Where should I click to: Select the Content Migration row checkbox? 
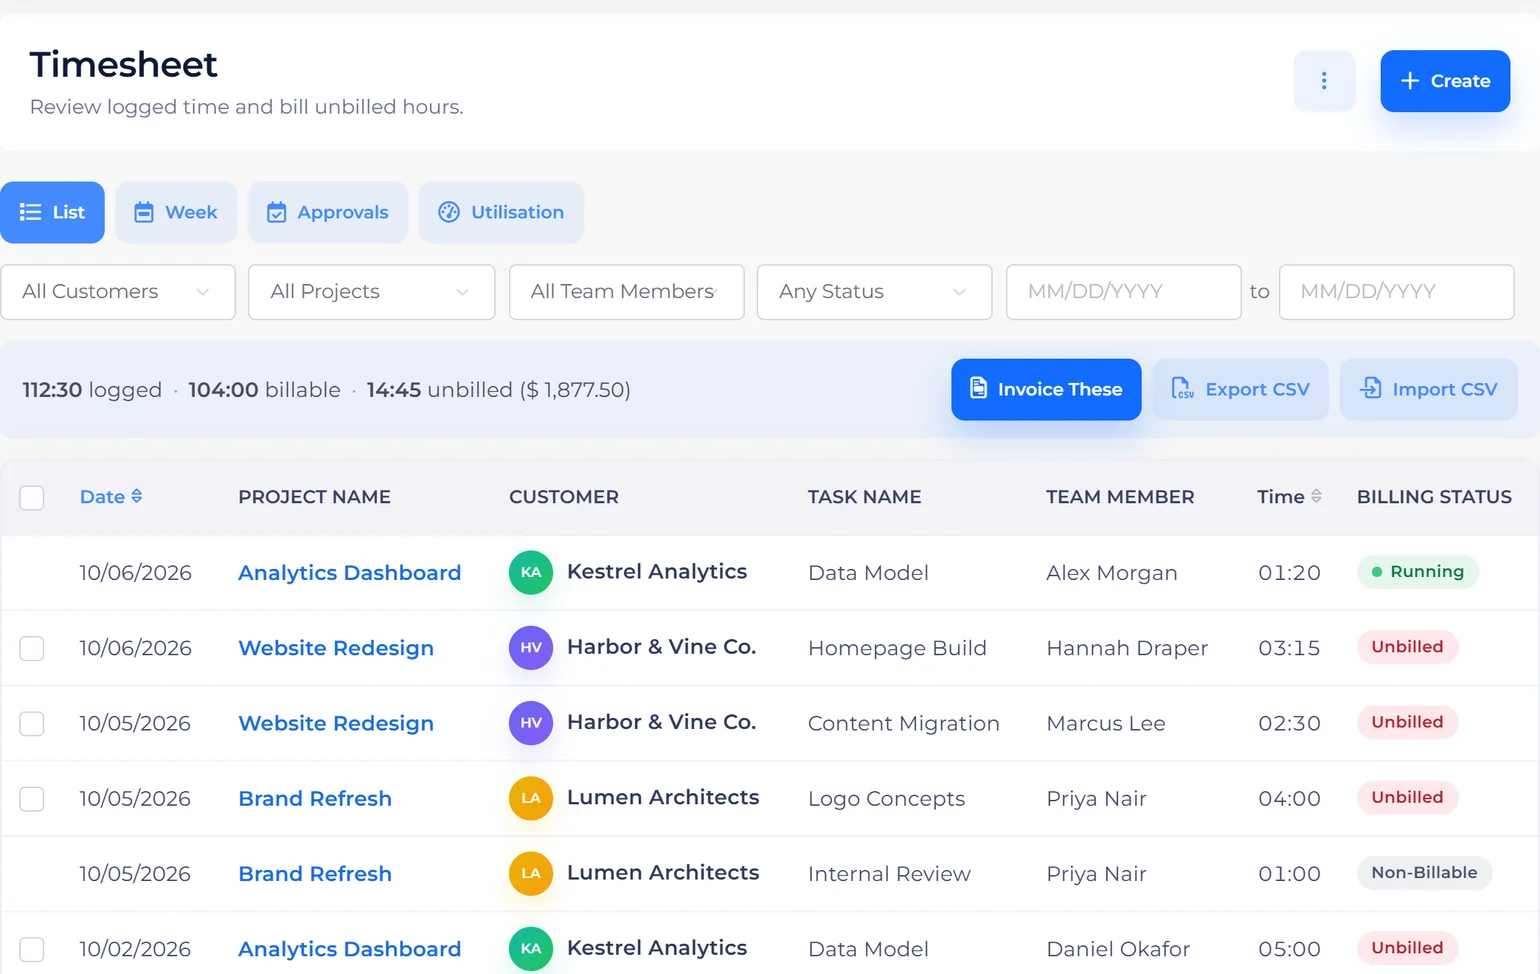32,723
